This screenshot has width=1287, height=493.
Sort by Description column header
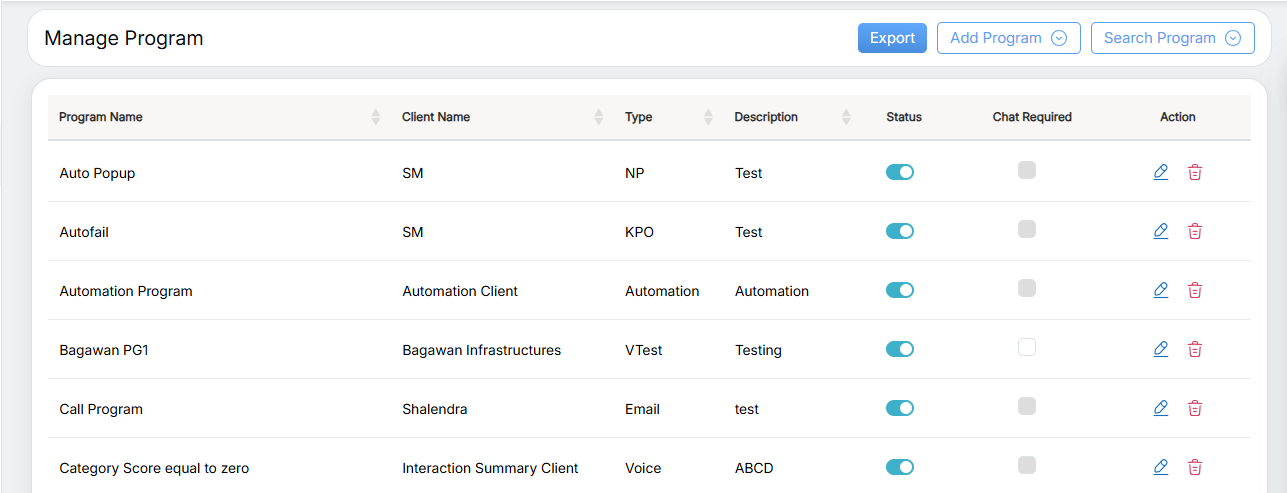coord(846,117)
